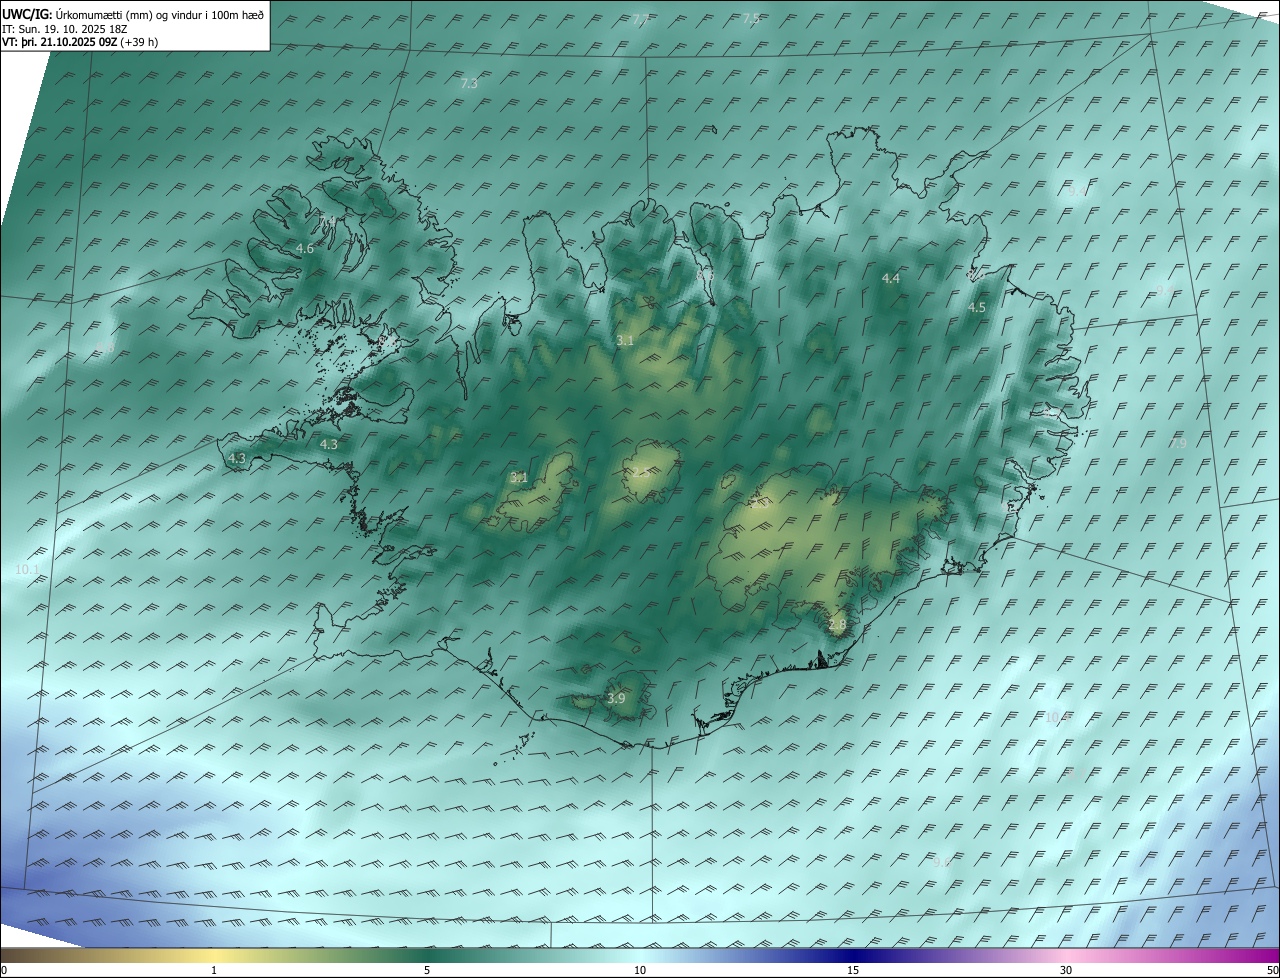Click the colorbar tick label 5

tap(427, 971)
